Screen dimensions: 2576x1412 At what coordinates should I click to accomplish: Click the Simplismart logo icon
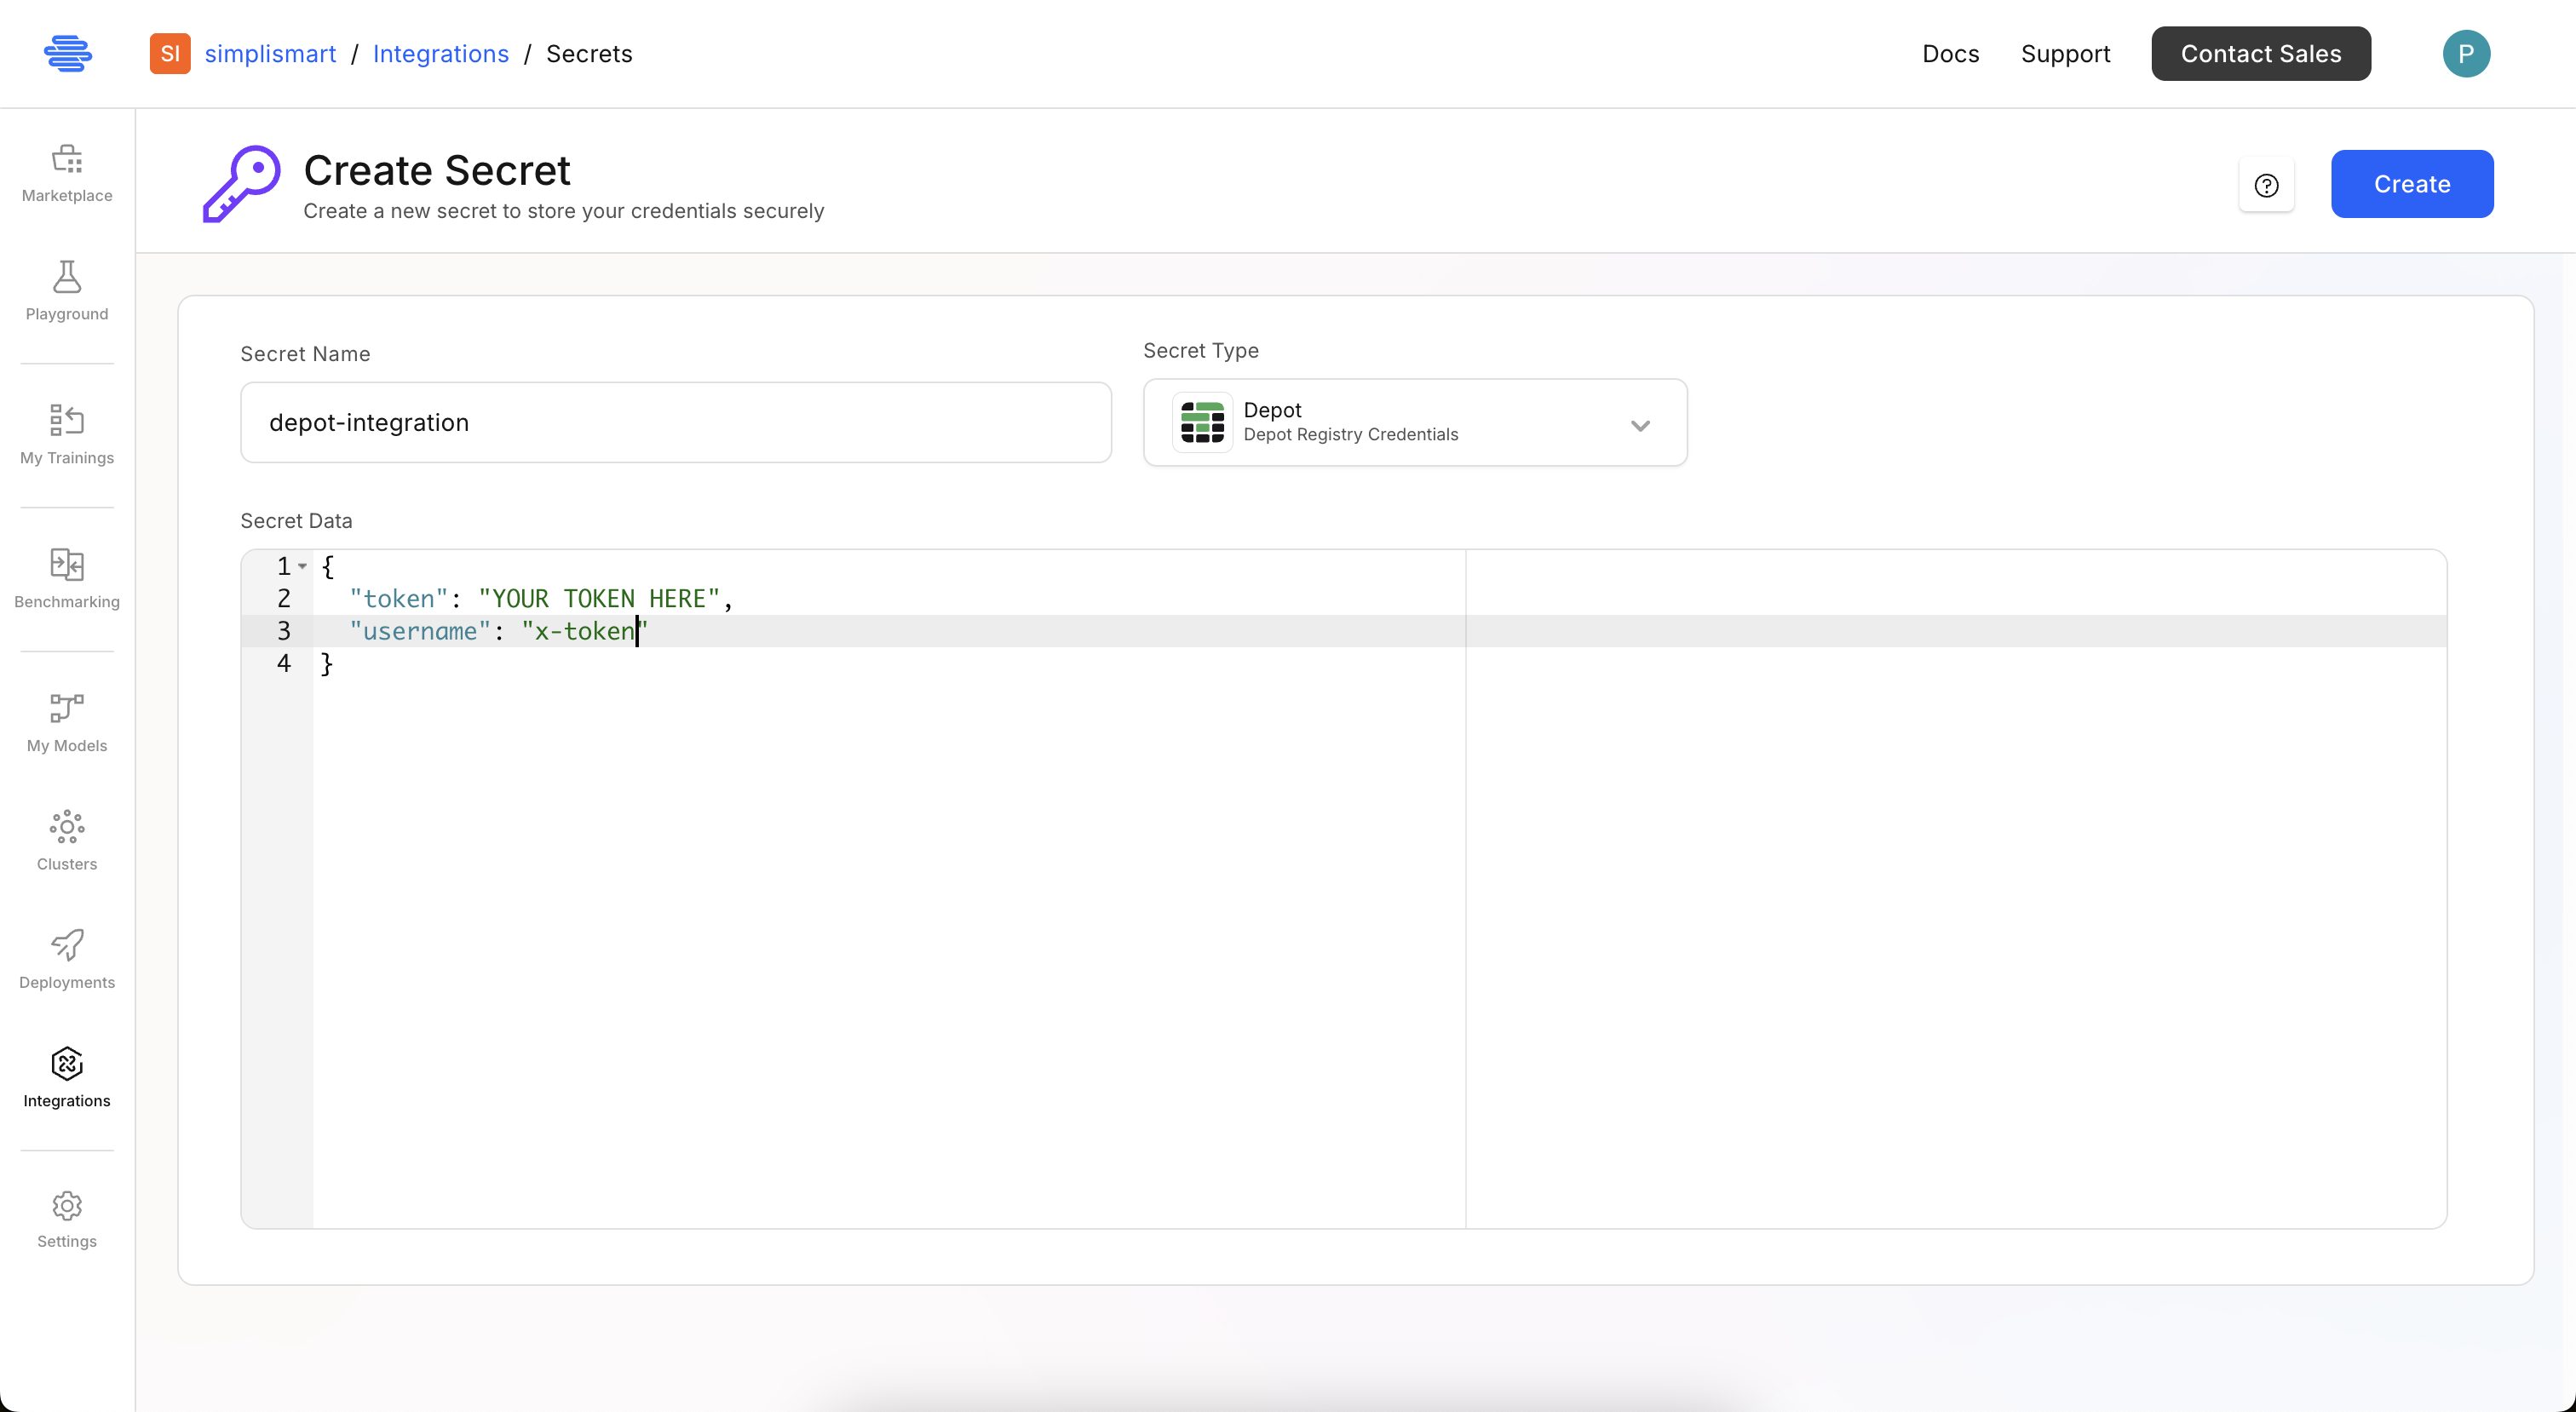[x=68, y=54]
